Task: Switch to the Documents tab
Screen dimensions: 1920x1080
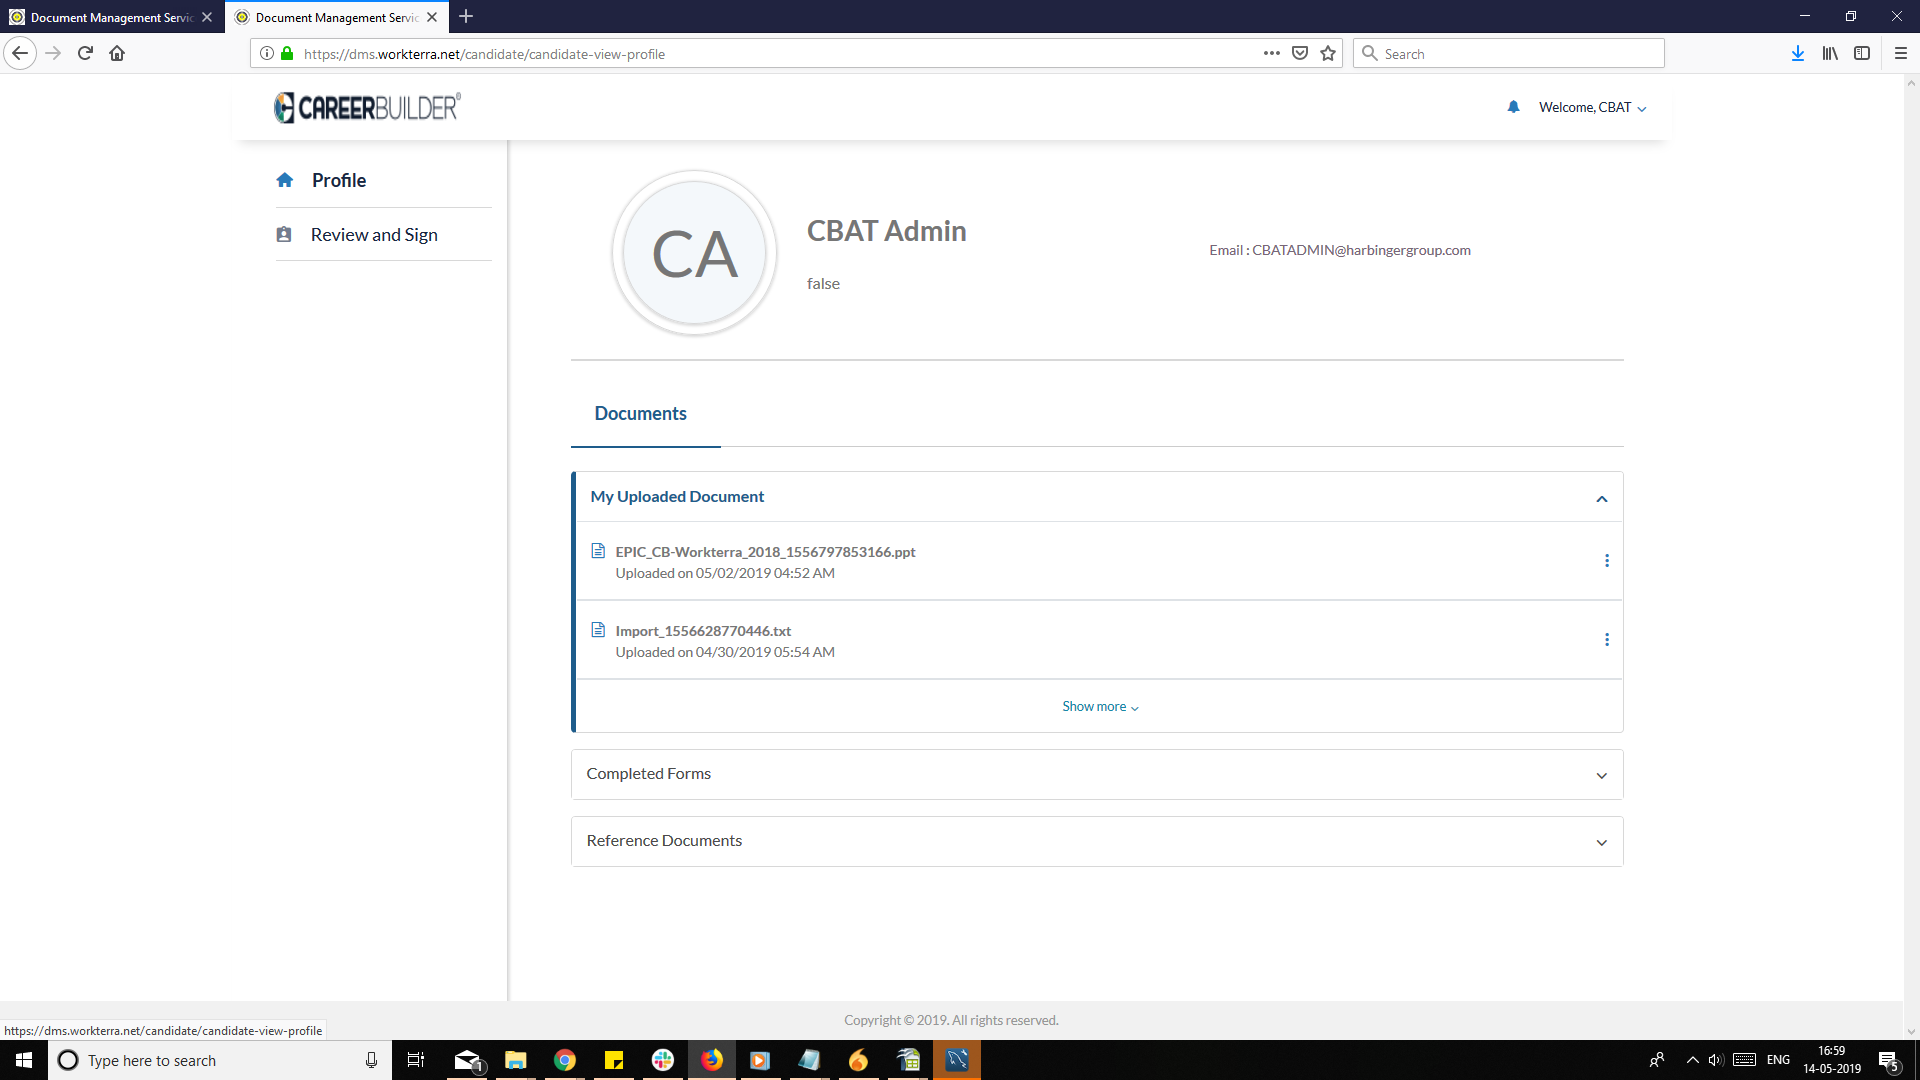Action: (x=640, y=413)
